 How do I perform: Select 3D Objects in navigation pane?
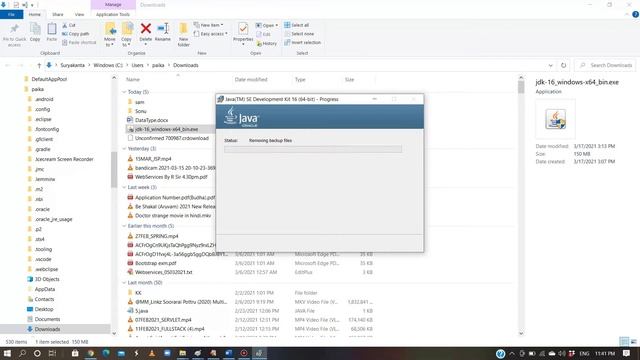coord(47,279)
